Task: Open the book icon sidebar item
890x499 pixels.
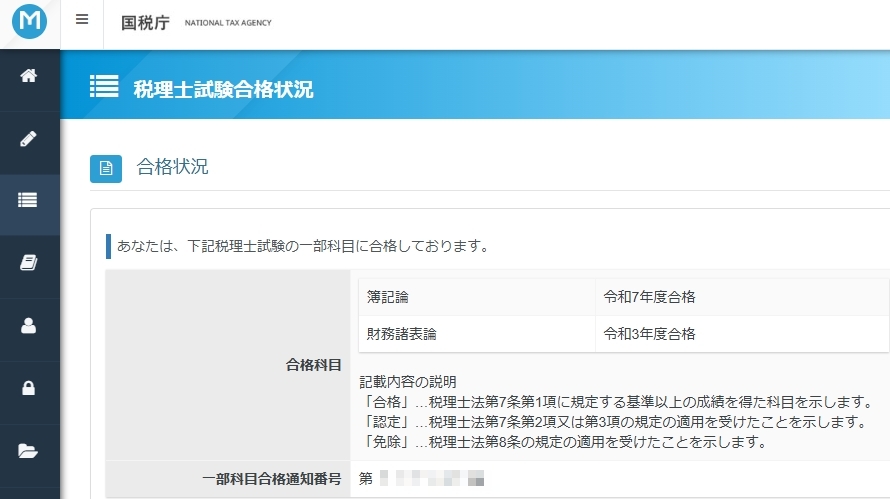Action: click(29, 263)
